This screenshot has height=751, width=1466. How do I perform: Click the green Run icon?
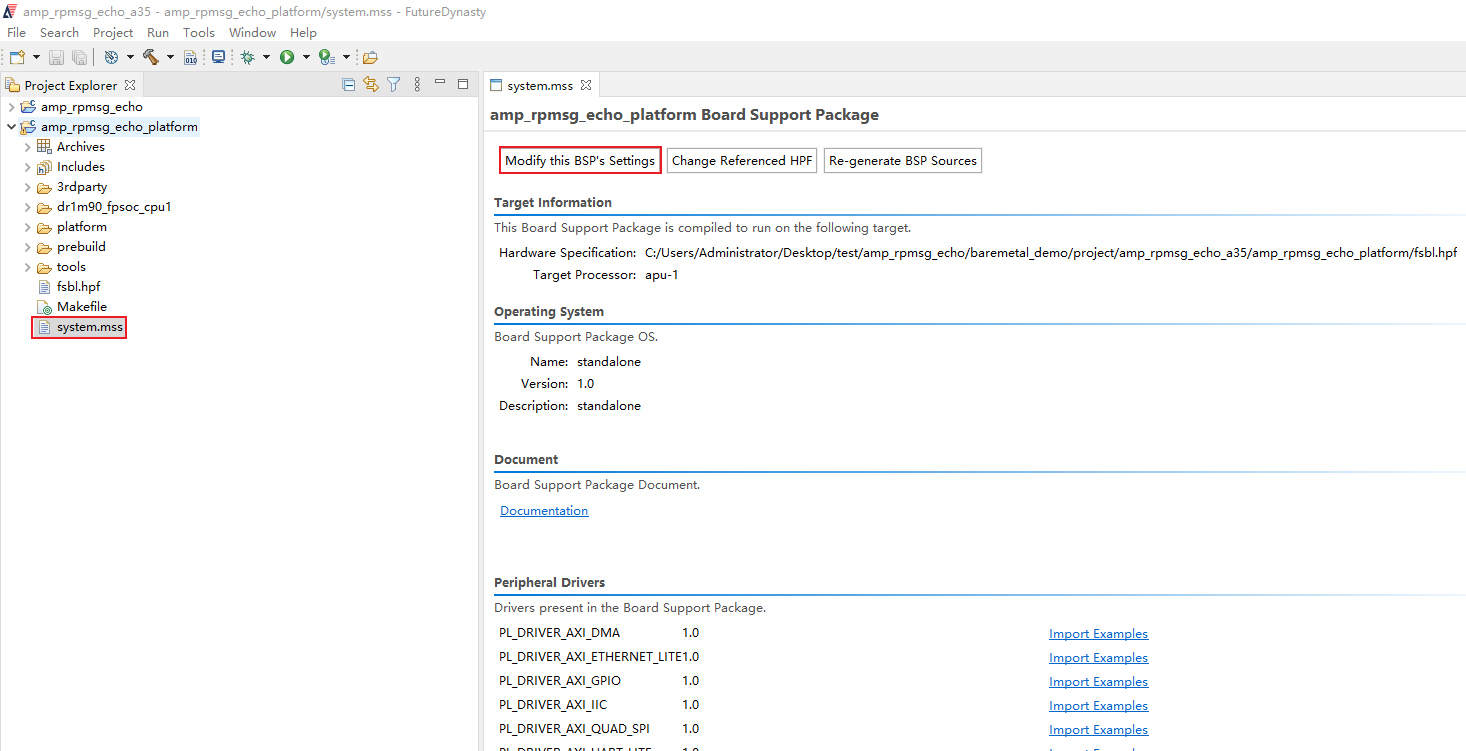(287, 57)
